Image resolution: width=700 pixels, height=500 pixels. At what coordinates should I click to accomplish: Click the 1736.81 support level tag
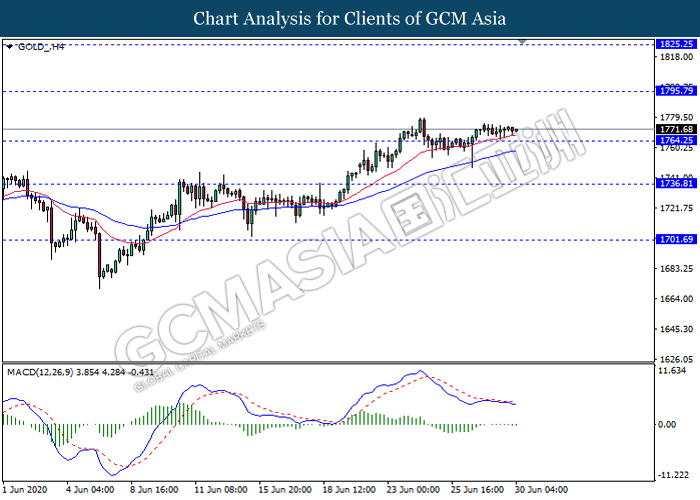tap(676, 183)
